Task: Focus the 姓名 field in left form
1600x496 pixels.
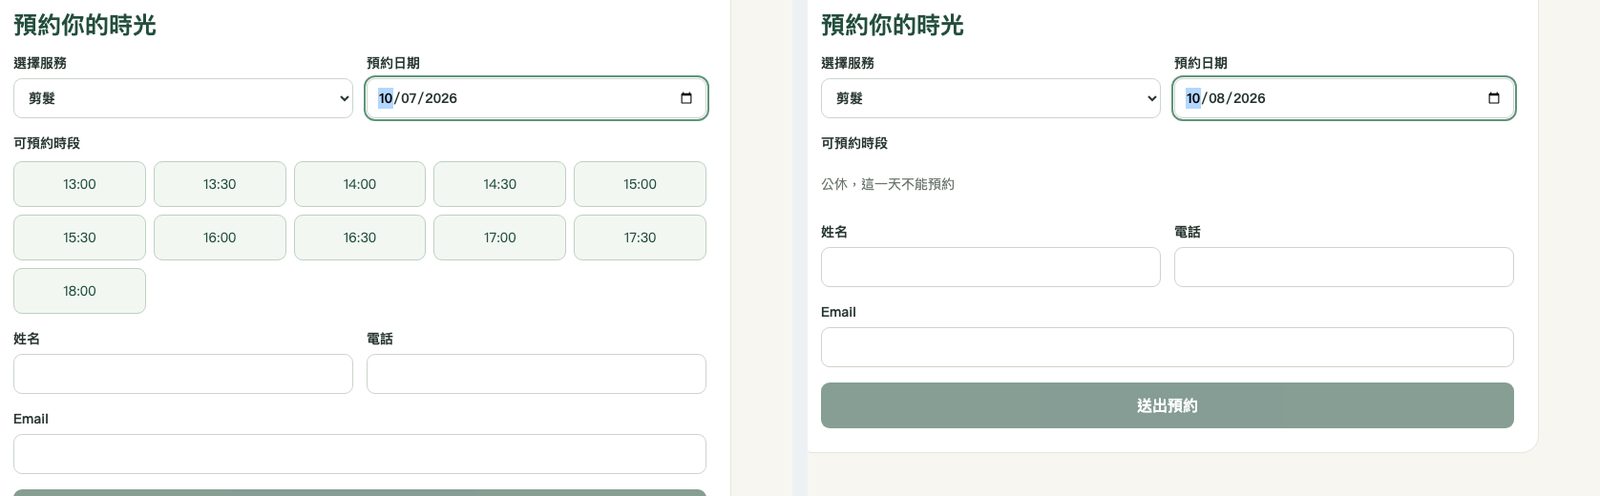Action: (183, 374)
